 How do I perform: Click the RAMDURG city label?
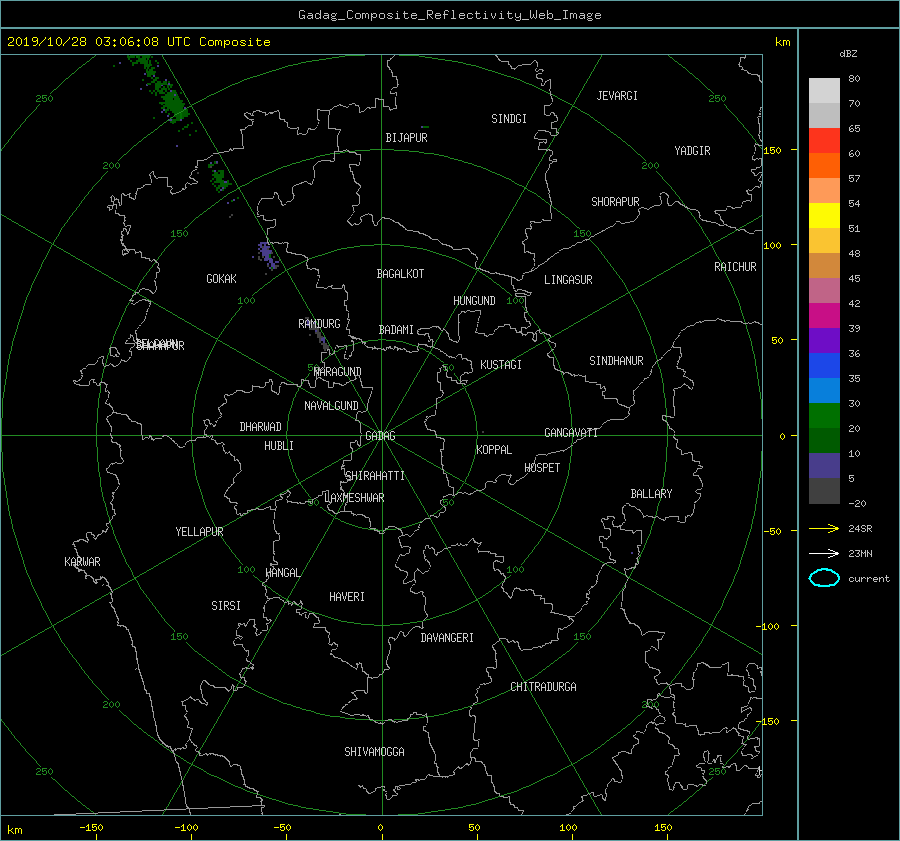(319, 324)
